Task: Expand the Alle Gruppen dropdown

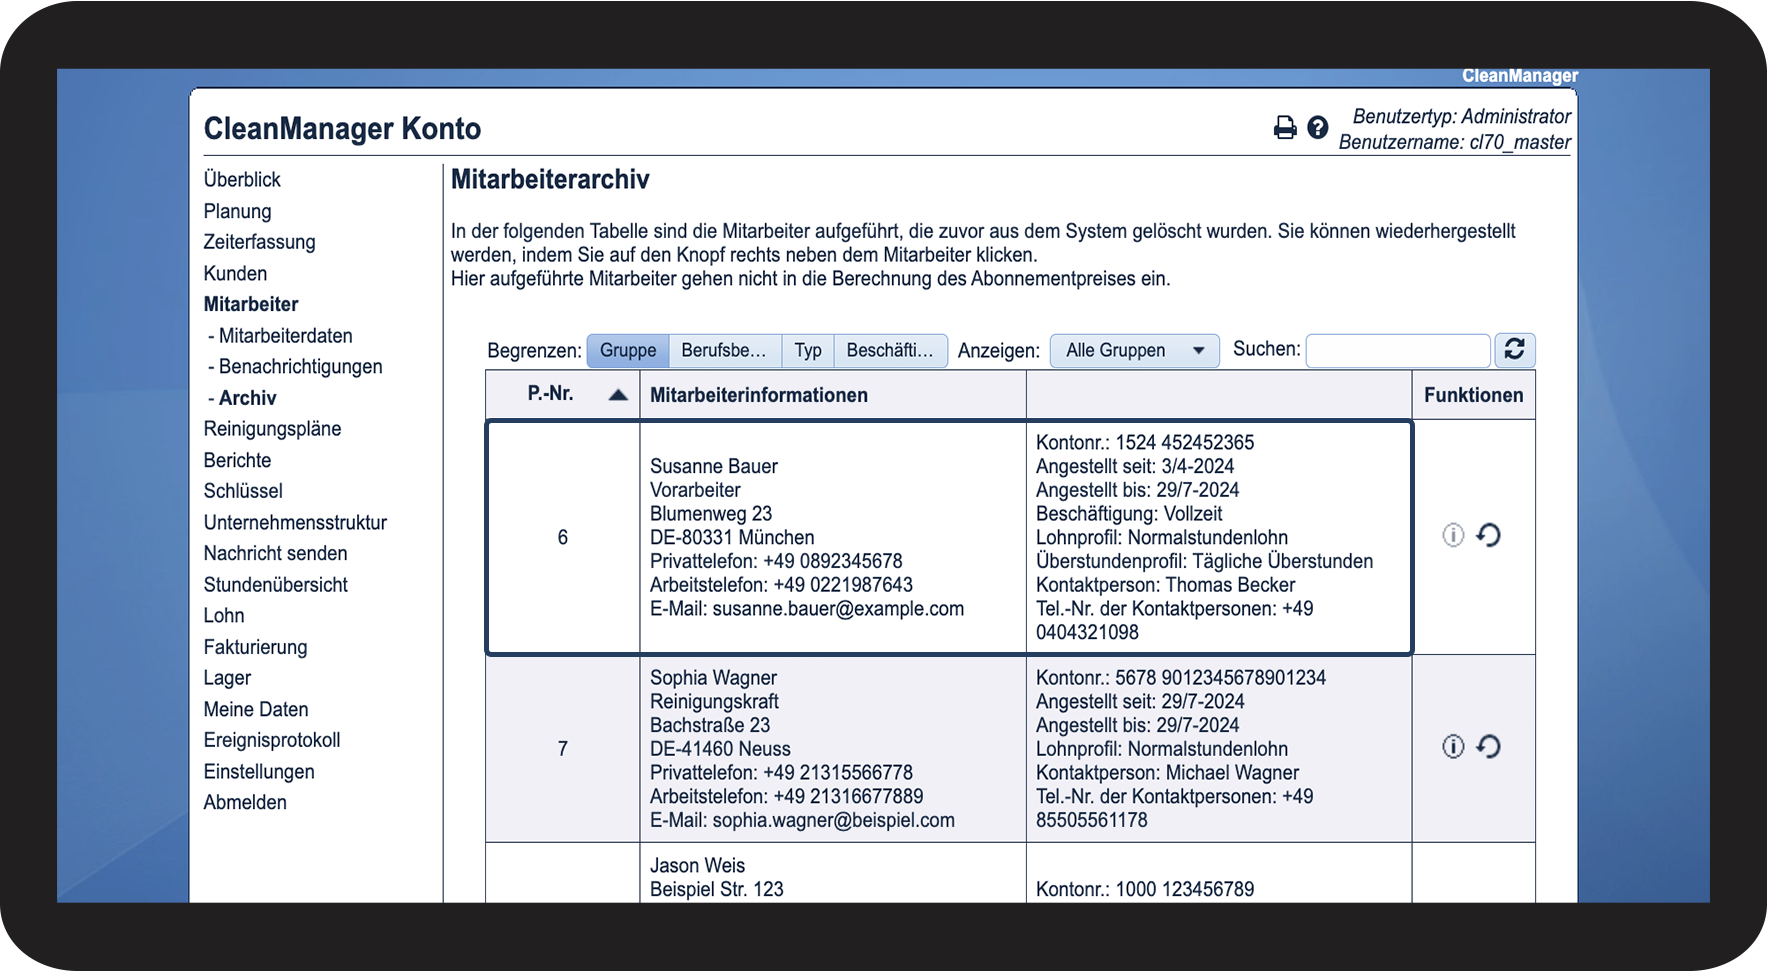Action: (x=1134, y=351)
